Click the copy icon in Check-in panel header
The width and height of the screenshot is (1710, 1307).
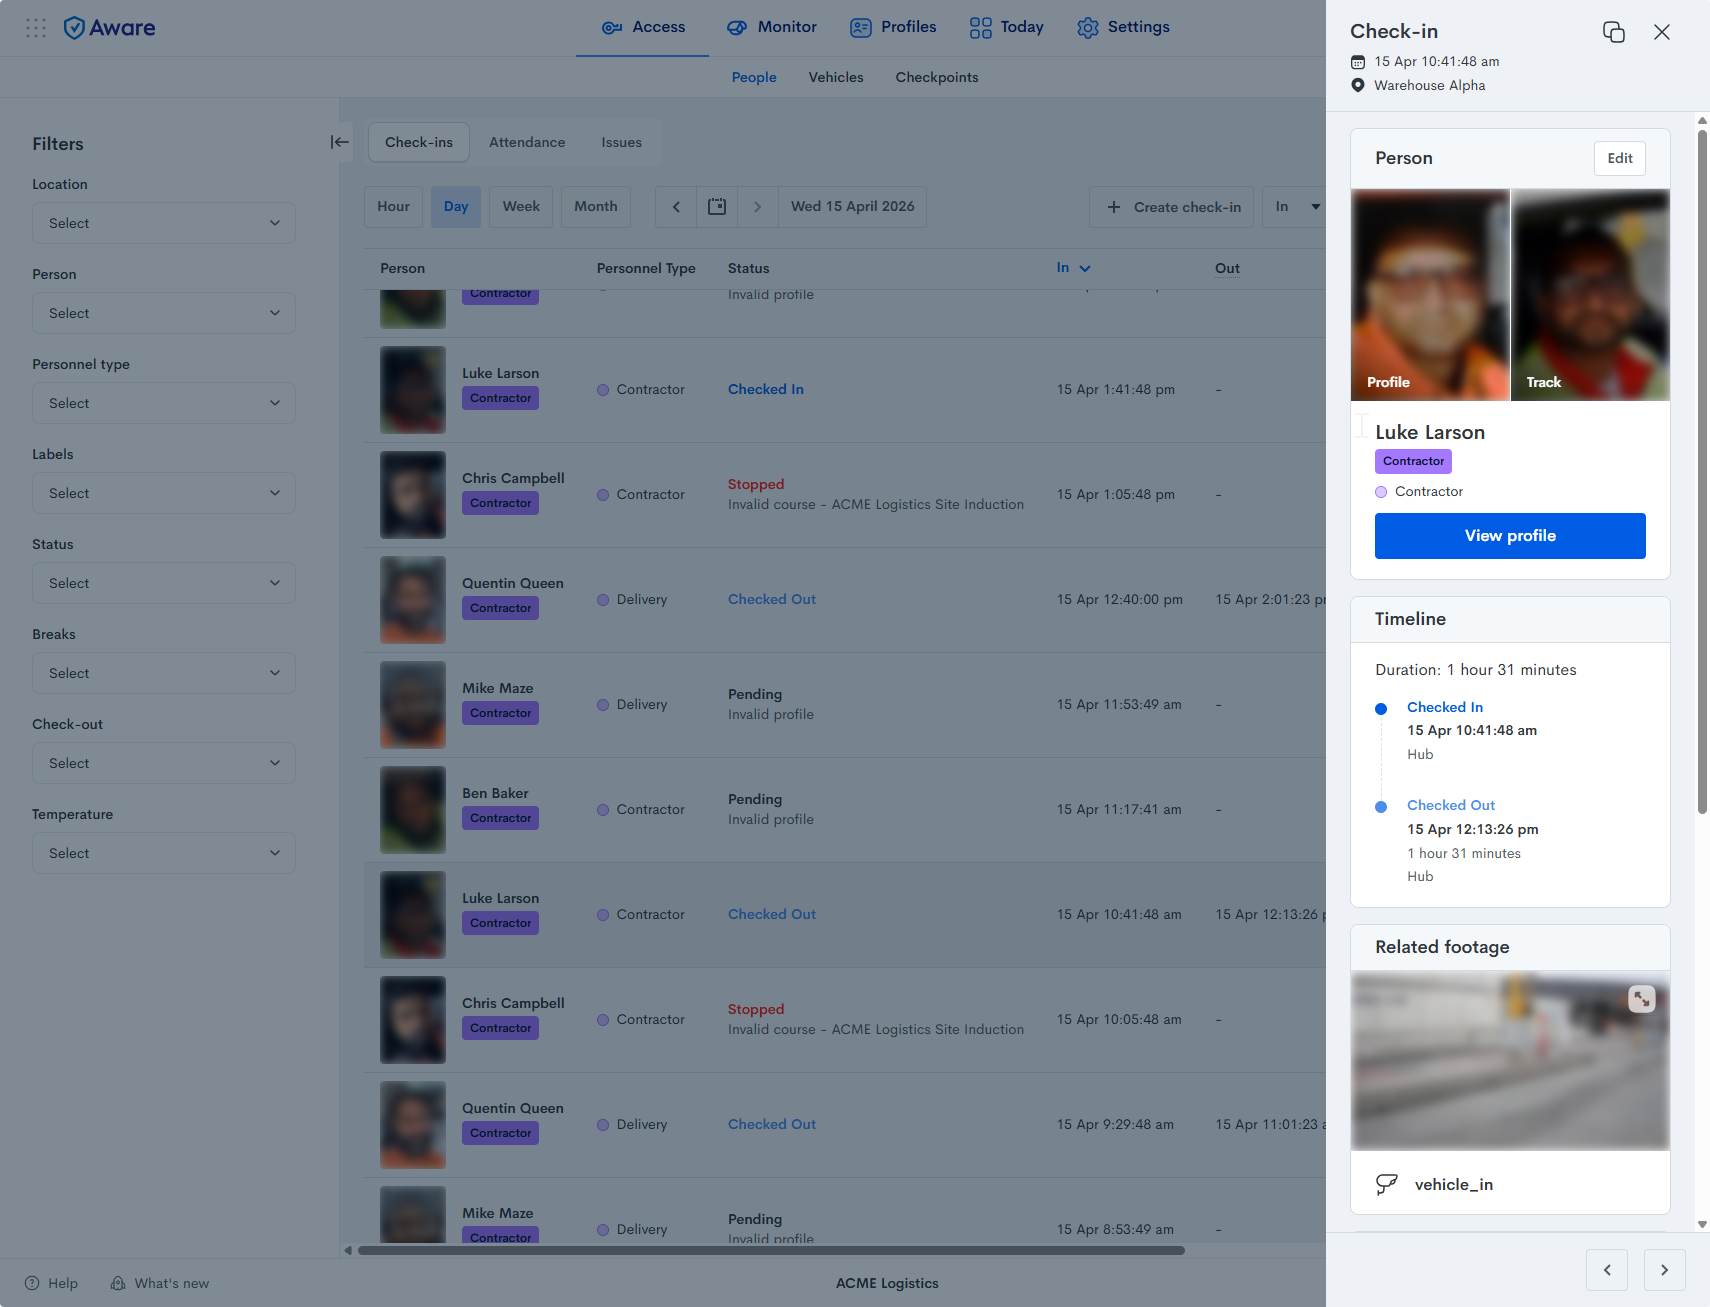pos(1613,32)
